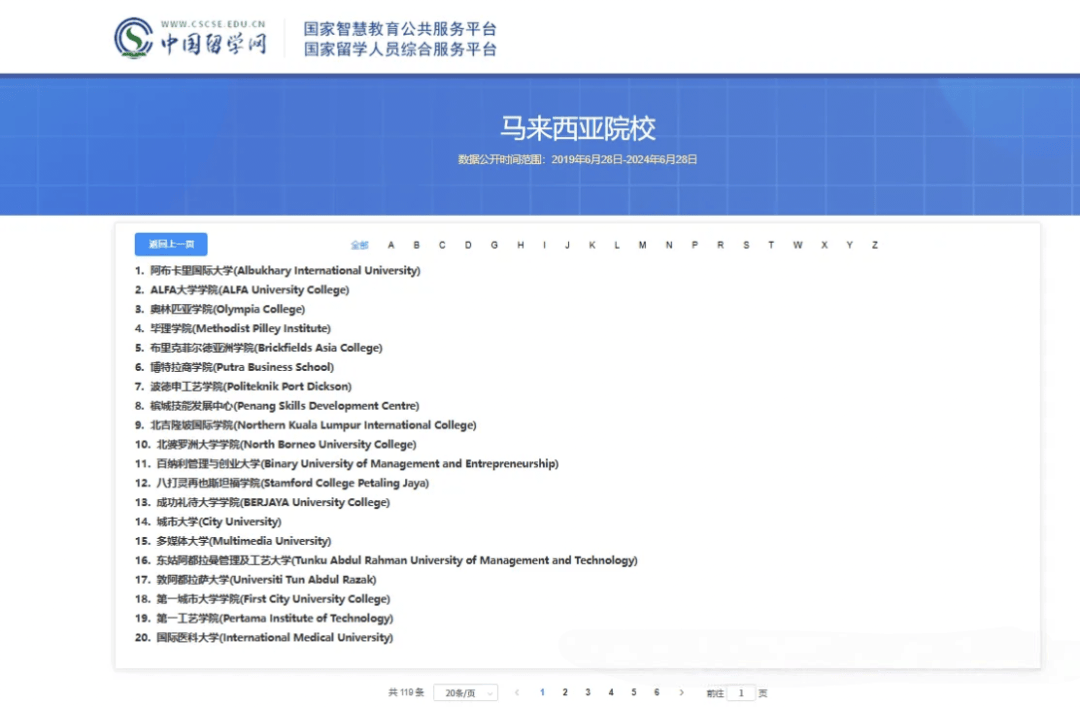Viewport: 1080px width, 707px height.
Task: Open North Borneo University College entry
Action: (286, 444)
